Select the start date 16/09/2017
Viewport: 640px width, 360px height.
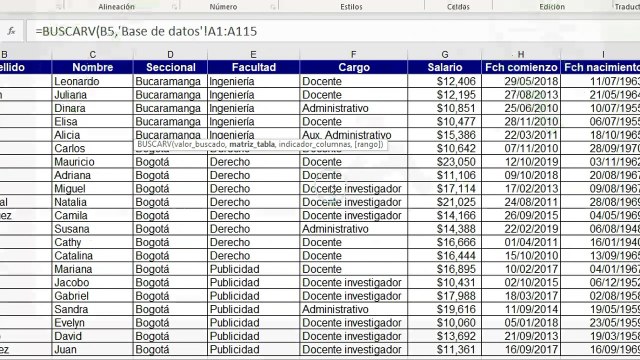pyautogui.click(x=521, y=349)
